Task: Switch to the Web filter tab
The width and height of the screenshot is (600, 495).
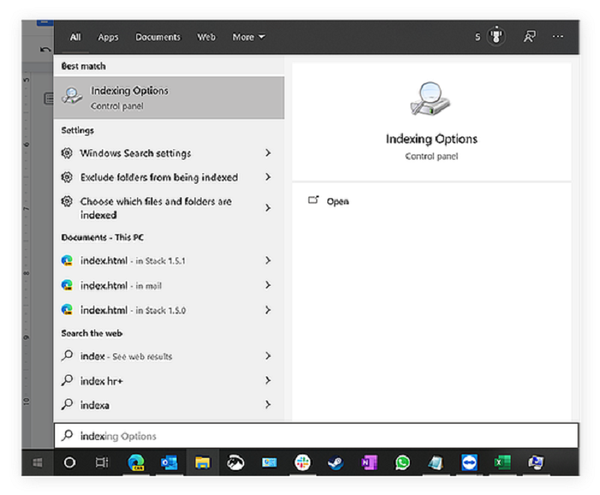Action: (206, 37)
